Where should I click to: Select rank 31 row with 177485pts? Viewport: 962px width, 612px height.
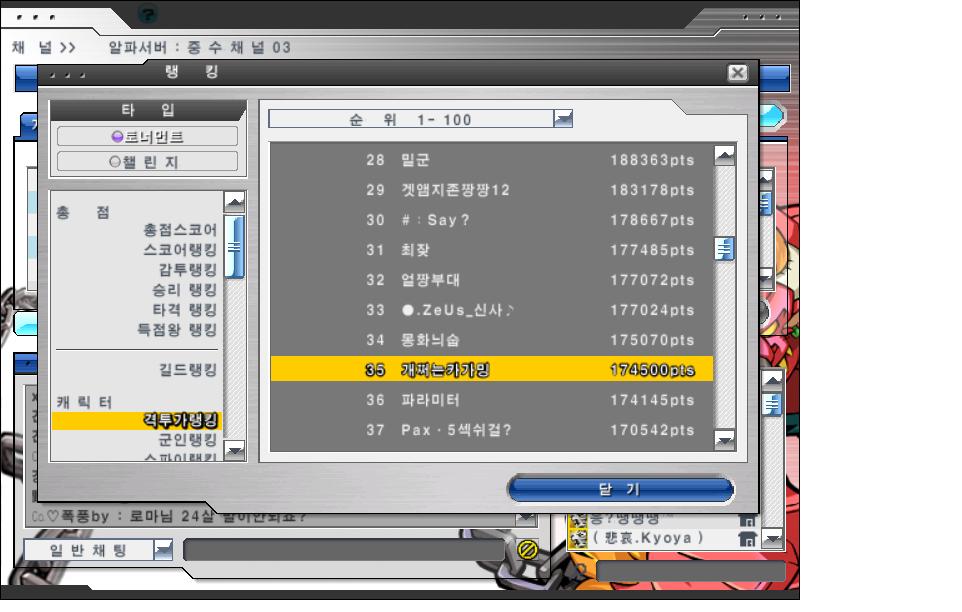click(x=491, y=250)
